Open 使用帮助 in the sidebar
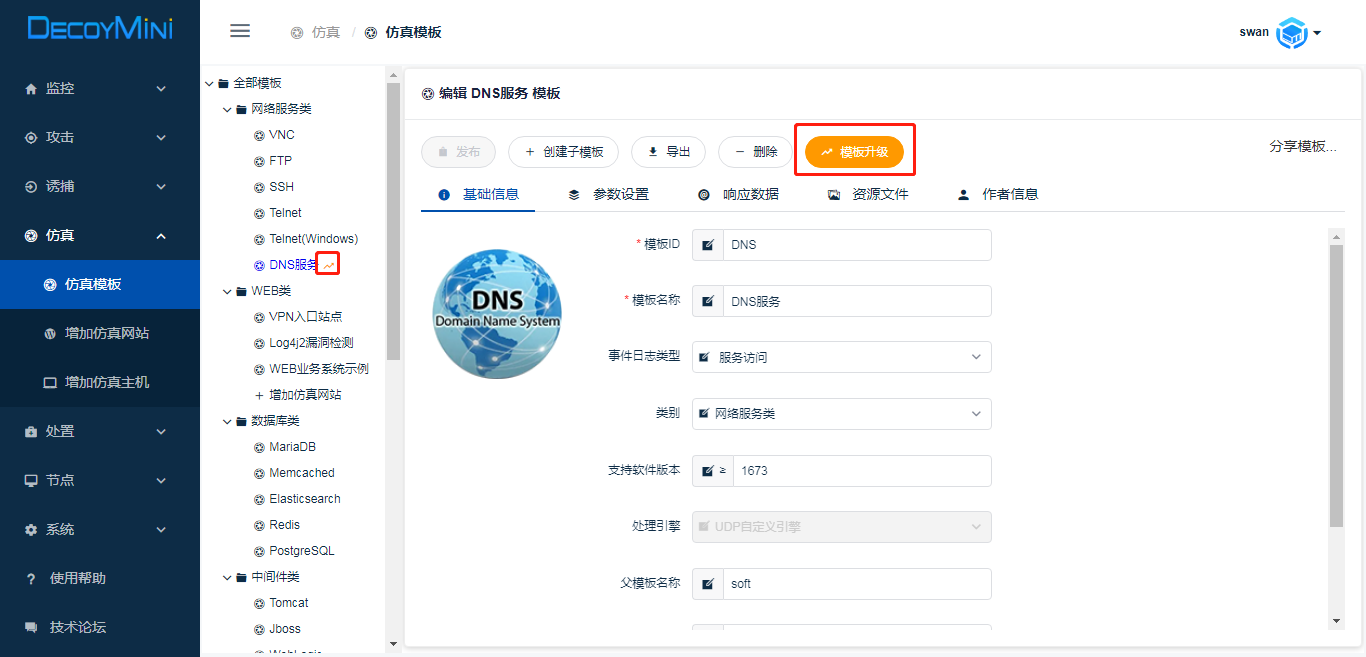This screenshot has height=657, width=1366. 77,578
